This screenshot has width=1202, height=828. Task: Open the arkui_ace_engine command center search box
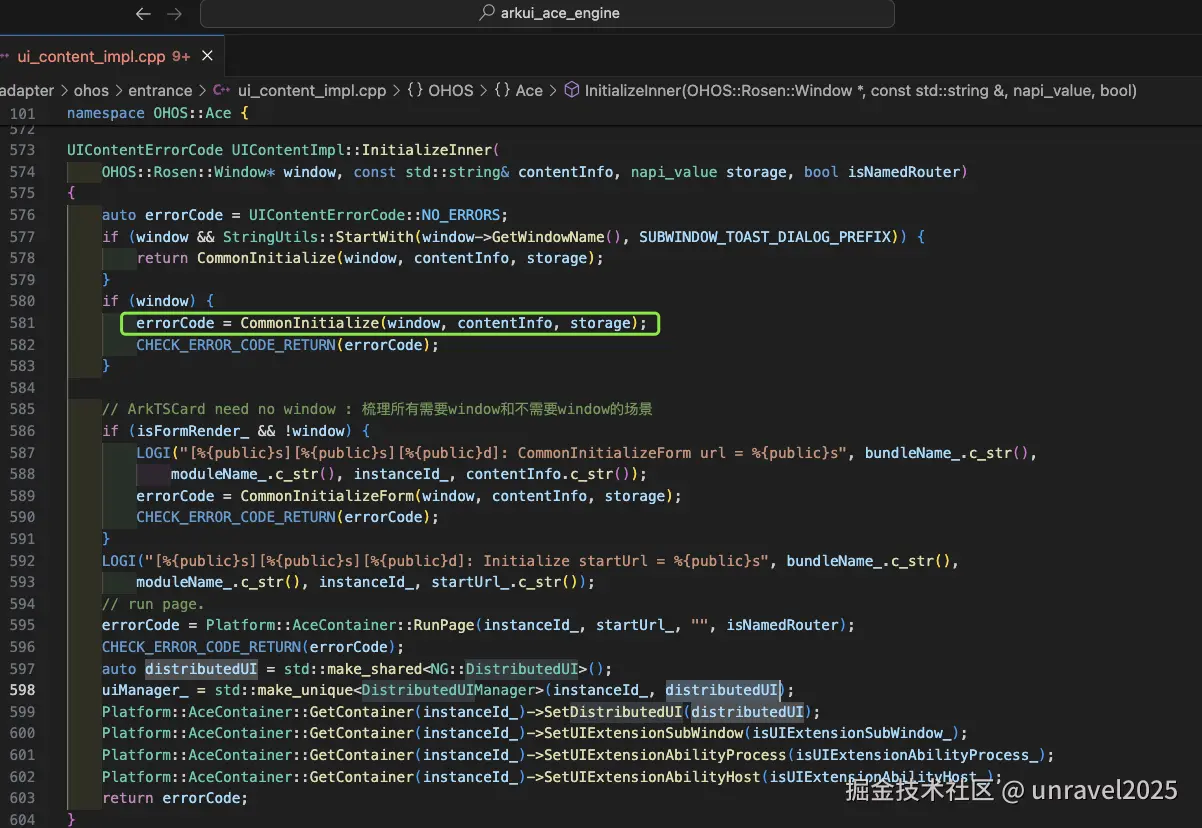point(547,13)
